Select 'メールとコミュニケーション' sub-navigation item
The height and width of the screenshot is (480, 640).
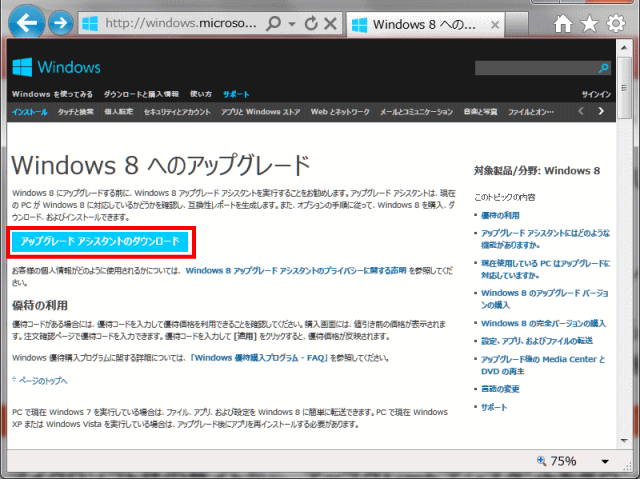416,112
